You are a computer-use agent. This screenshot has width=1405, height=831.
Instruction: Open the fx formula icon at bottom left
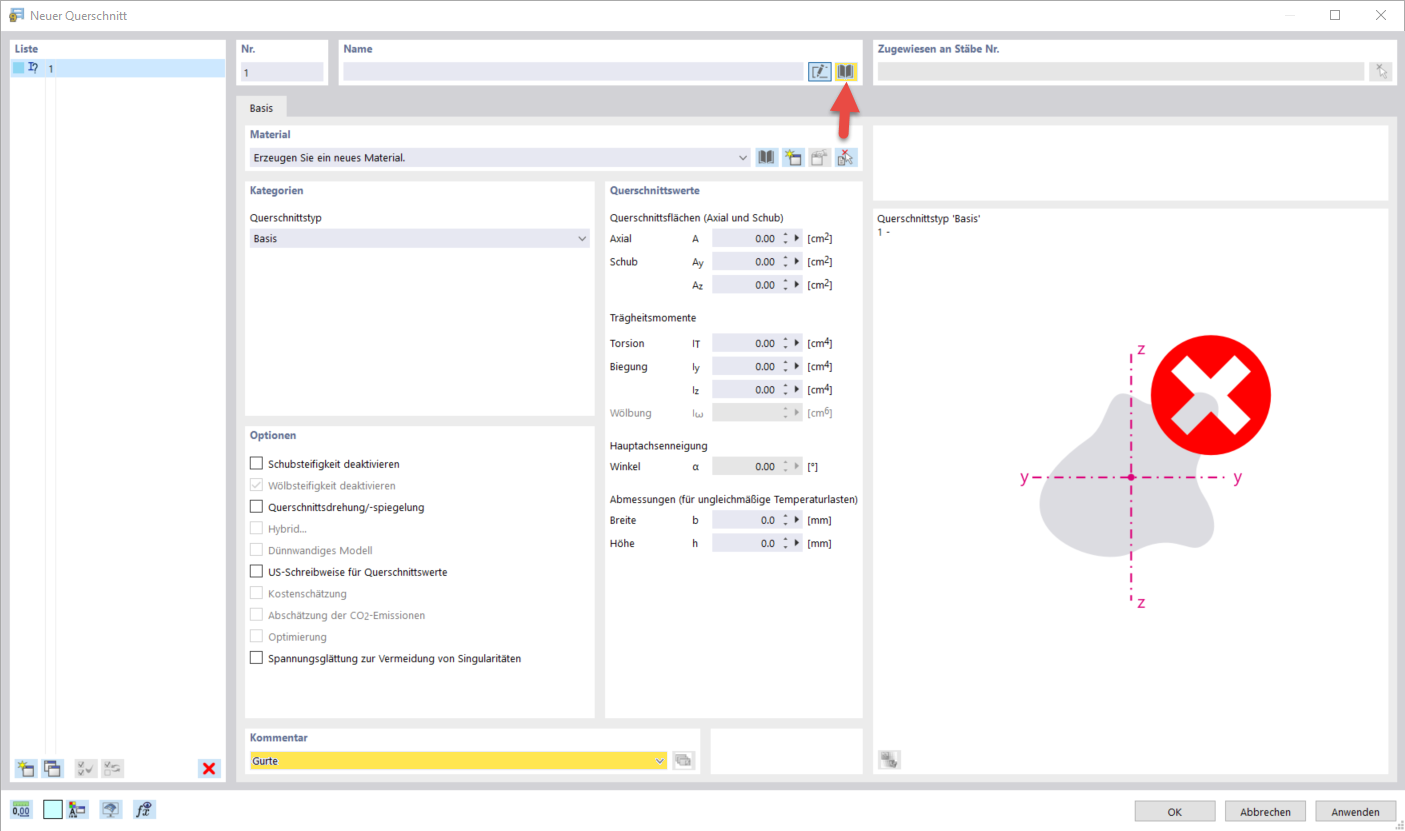[144, 810]
